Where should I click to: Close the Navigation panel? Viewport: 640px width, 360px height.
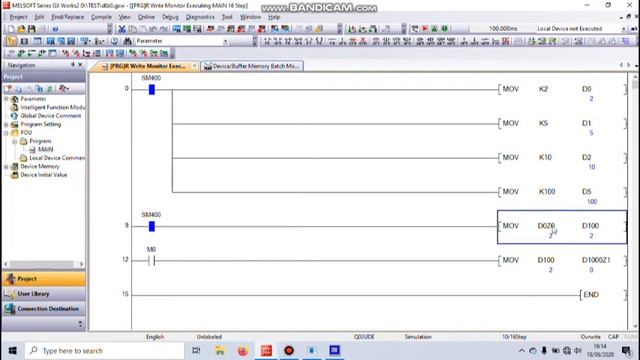[x=80, y=65]
